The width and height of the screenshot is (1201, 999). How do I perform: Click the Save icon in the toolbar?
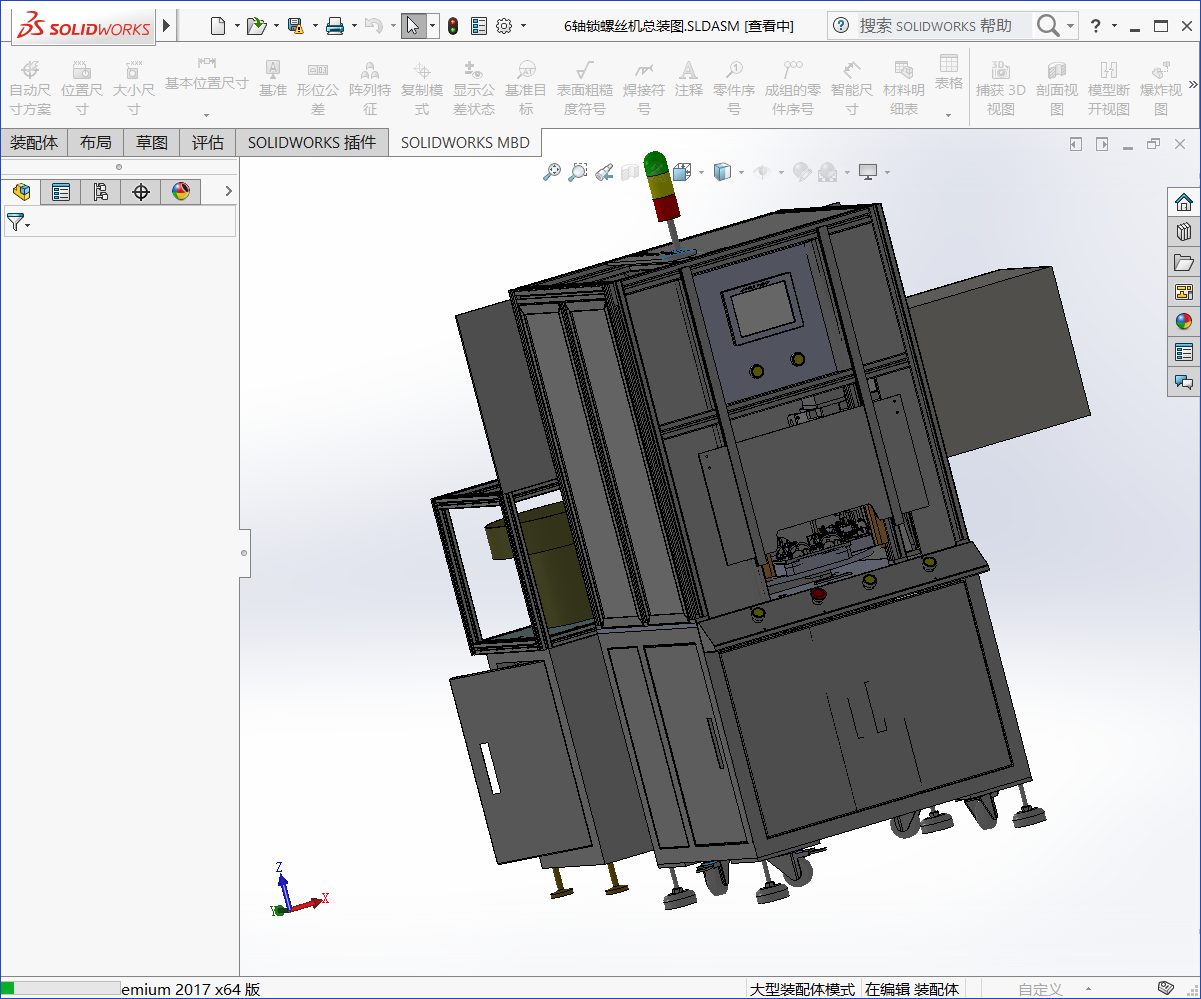pyautogui.click(x=295, y=26)
